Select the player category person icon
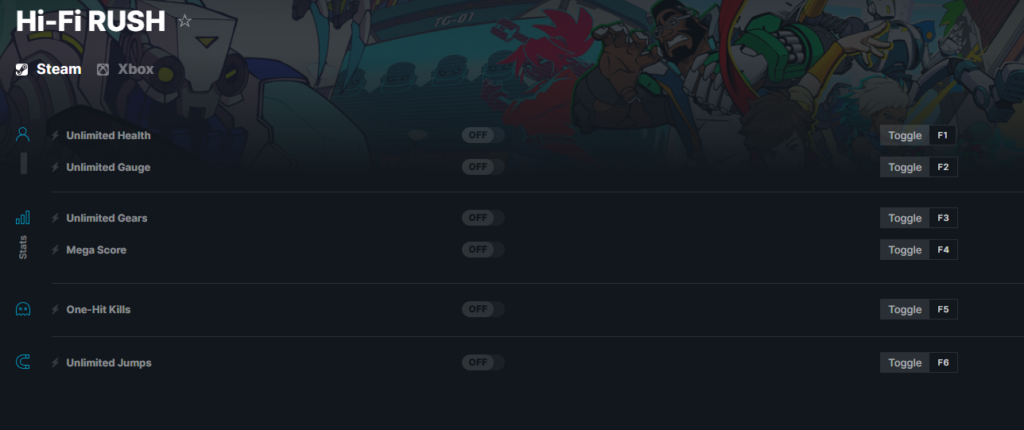The width and height of the screenshot is (1024, 430). point(23,135)
